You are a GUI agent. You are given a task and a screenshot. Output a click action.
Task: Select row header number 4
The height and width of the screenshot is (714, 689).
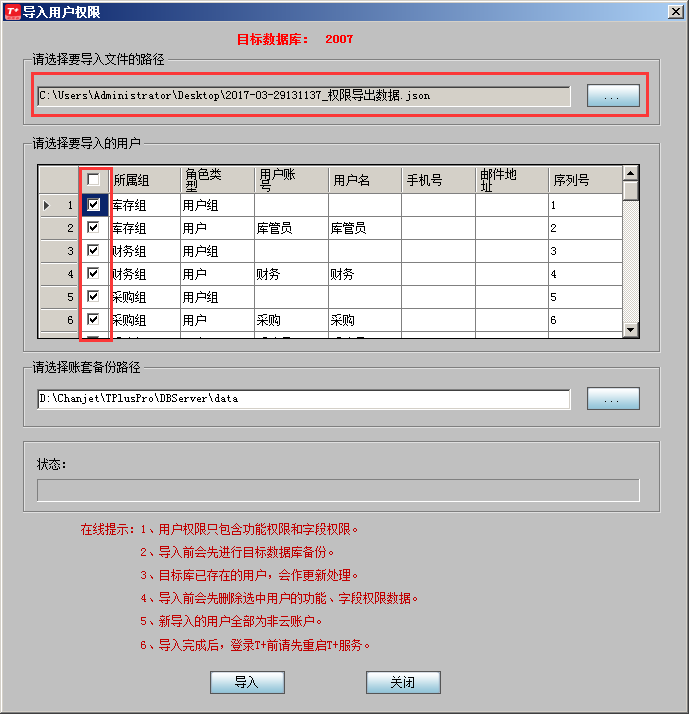click(59, 274)
